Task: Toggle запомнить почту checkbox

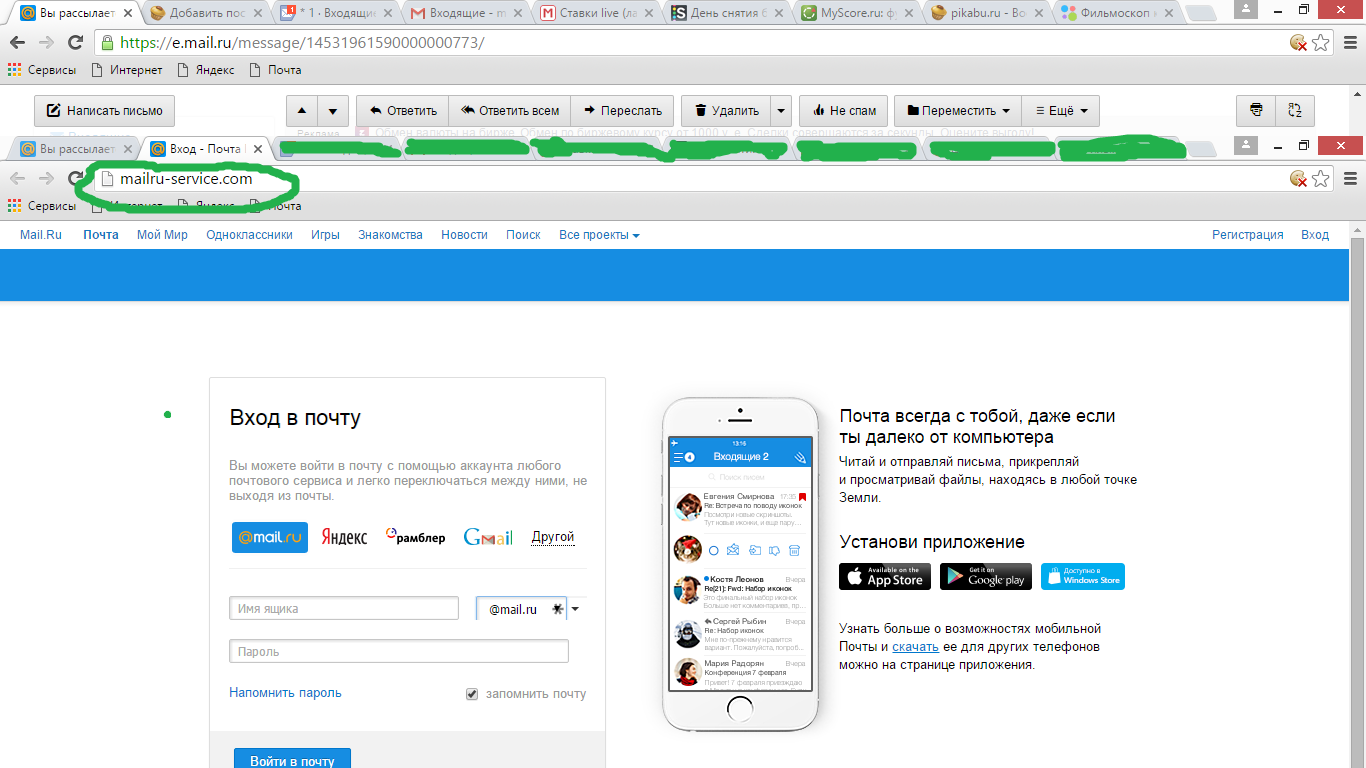Action: (472, 694)
